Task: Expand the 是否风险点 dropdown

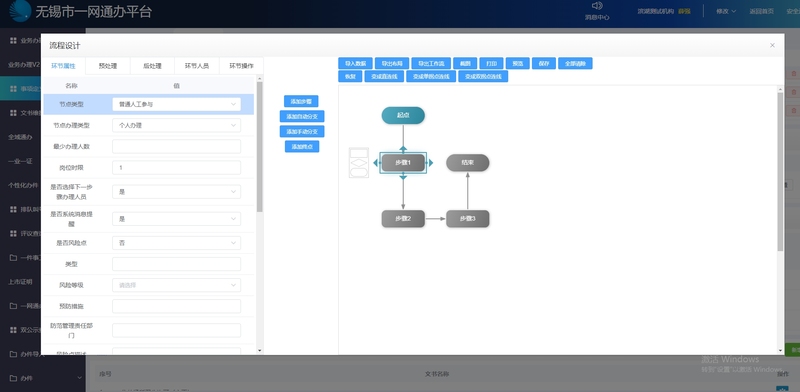Action: [177, 243]
